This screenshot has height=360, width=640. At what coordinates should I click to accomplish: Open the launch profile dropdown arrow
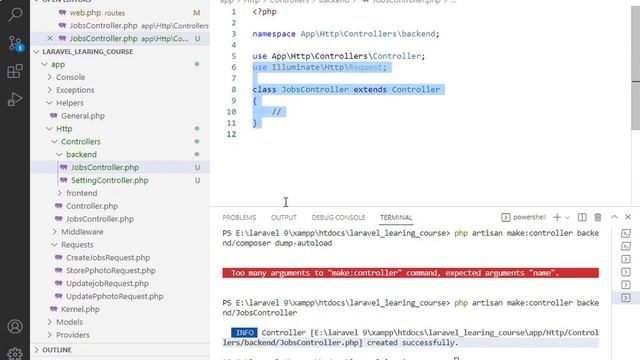point(567,218)
